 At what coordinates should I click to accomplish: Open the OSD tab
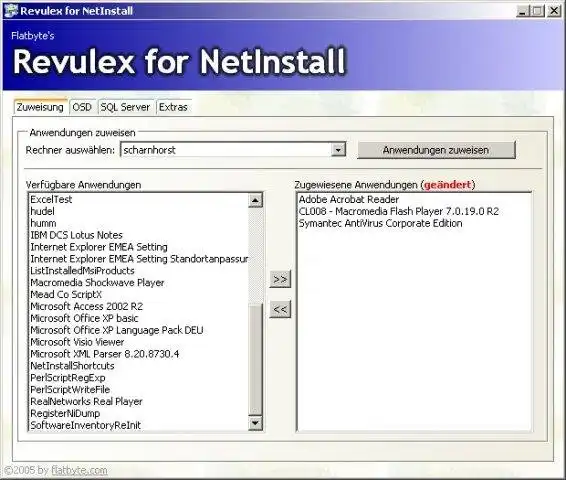[82, 107]
